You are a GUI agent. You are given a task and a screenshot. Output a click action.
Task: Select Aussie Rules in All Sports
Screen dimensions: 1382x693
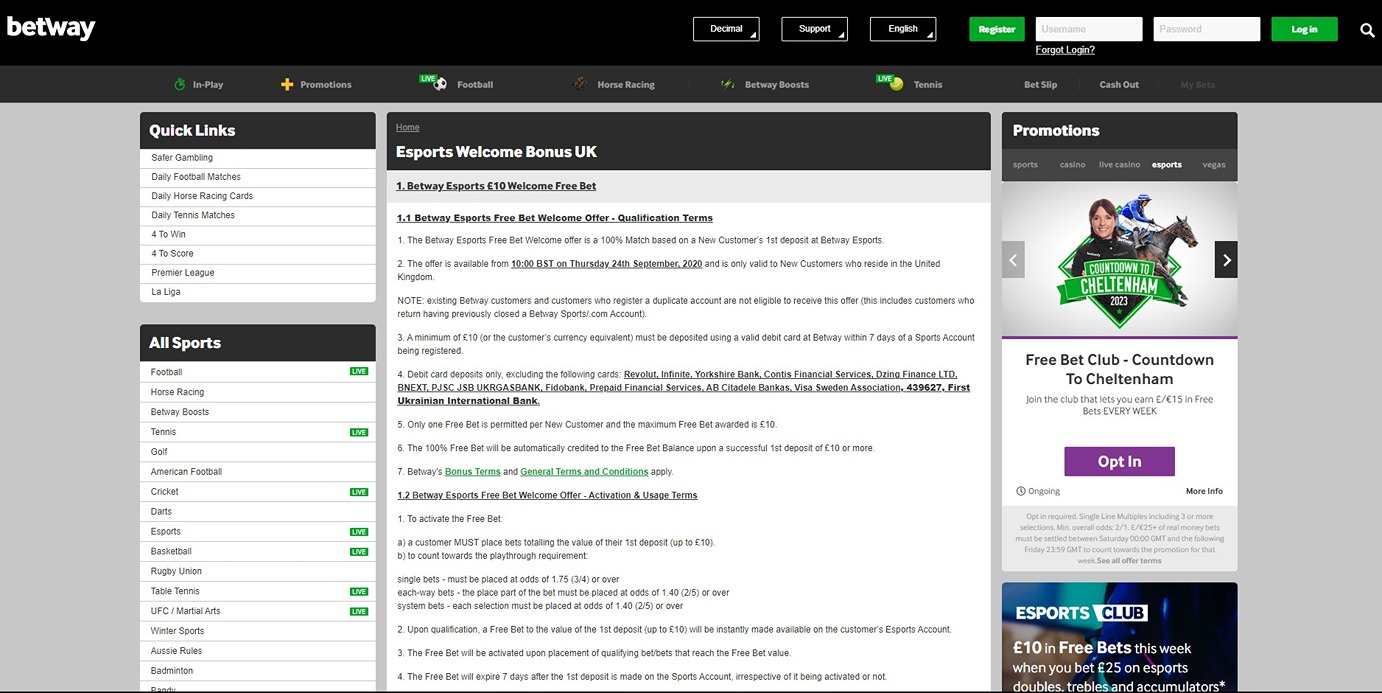[258, 651]
